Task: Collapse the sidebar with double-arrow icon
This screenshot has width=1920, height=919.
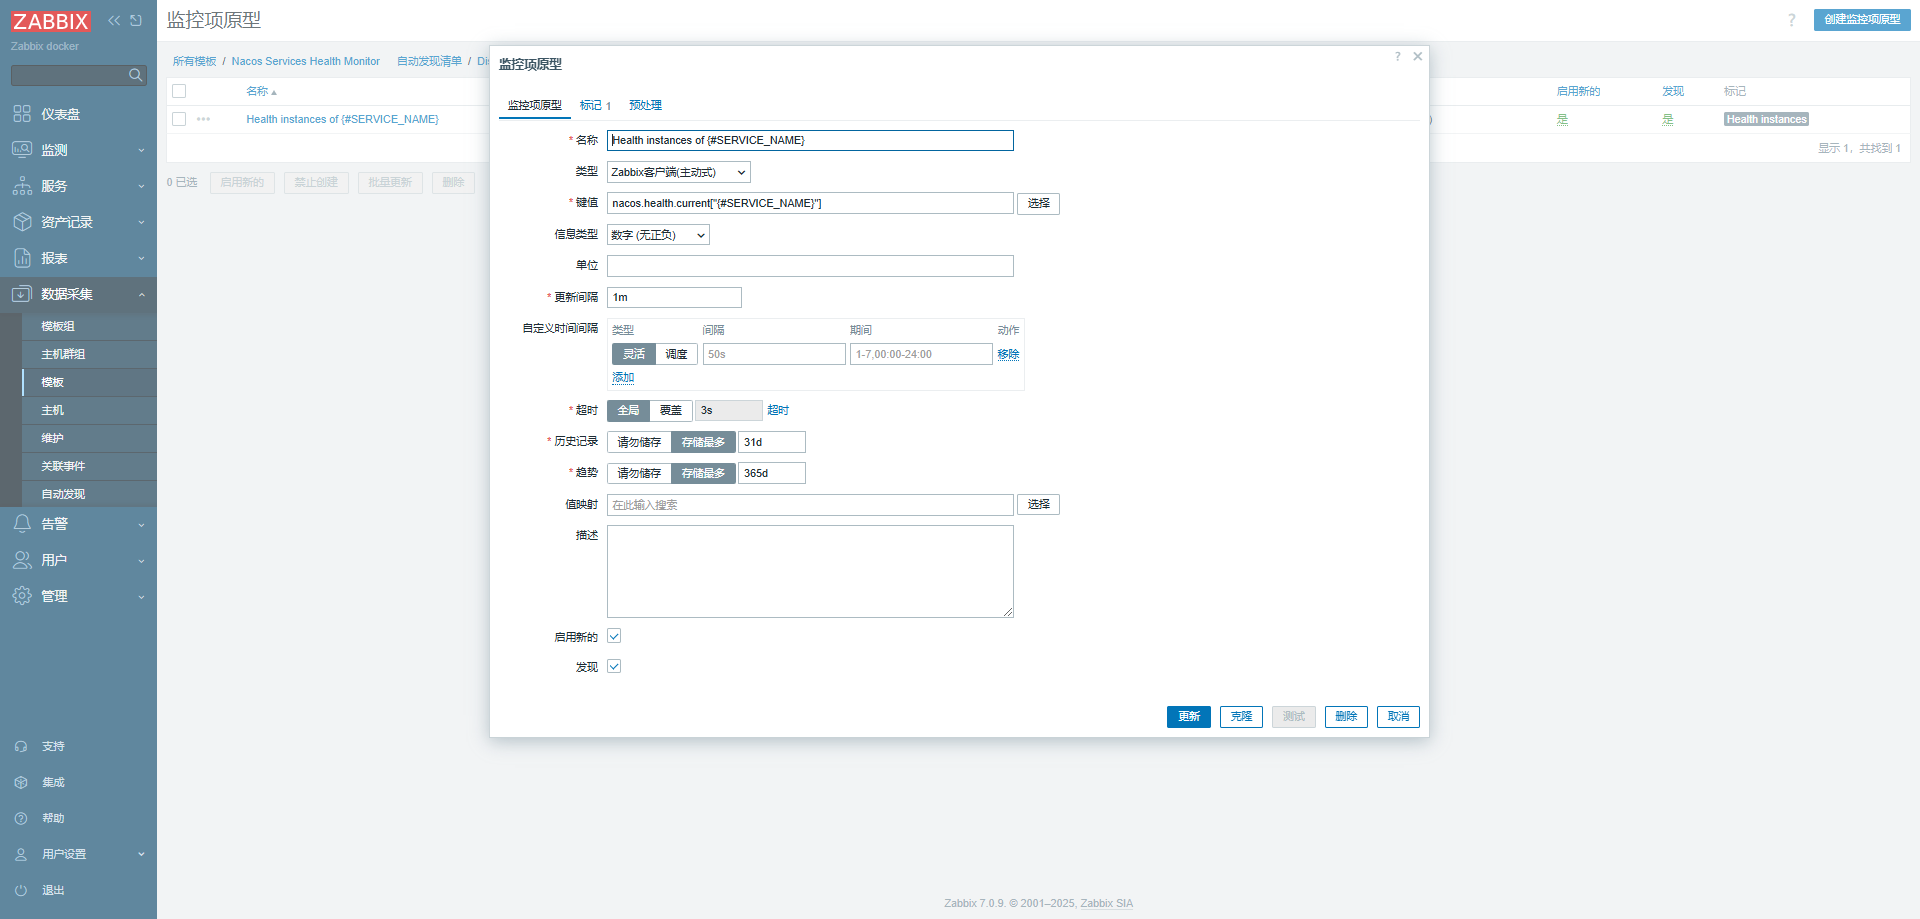Action: coord(114,20)
